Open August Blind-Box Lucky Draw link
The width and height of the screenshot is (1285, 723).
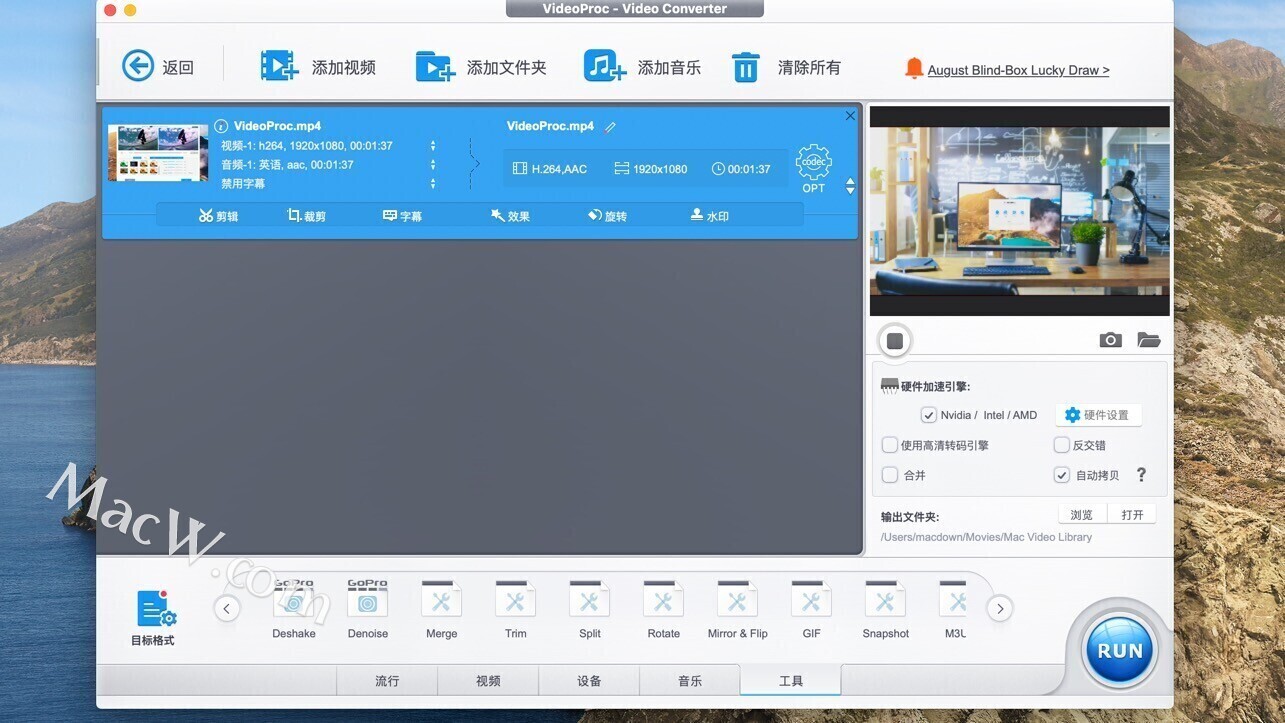click(x=1018, y=70)
